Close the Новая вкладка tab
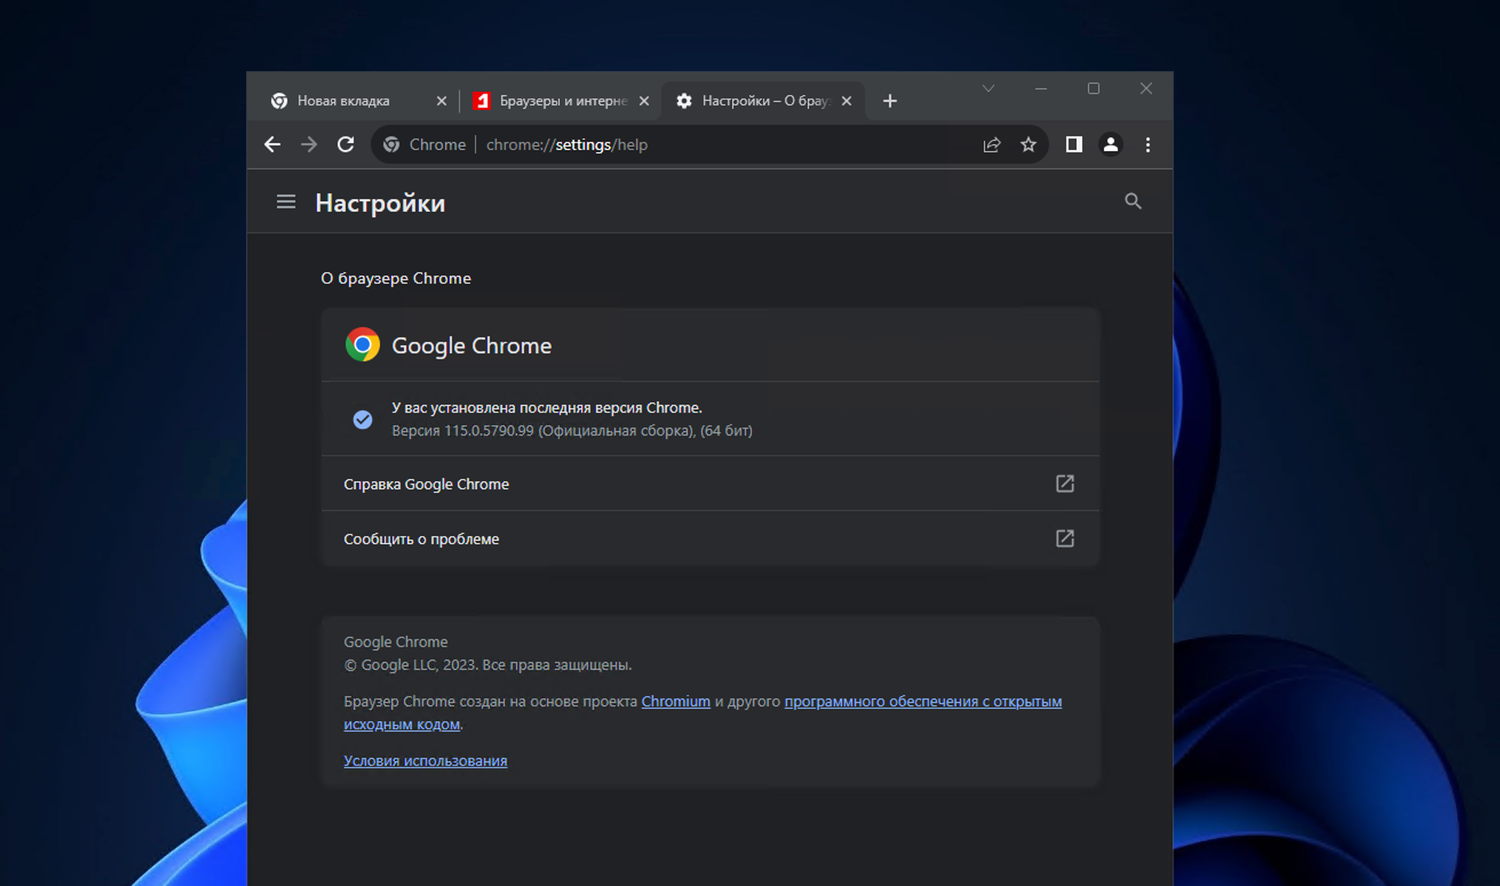1500x886 pixels. pos(441,101)
